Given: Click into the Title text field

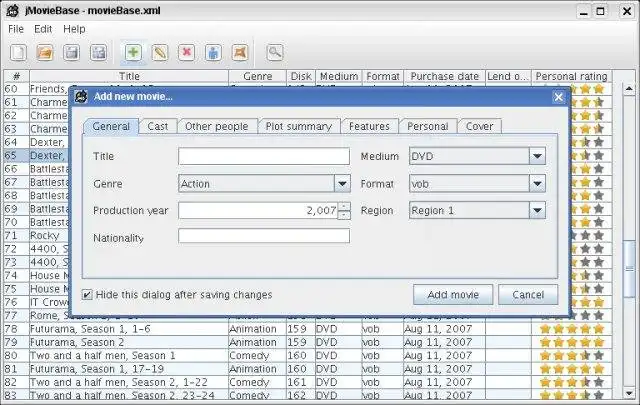Looking at the screenshot, I should pos(264,156).
